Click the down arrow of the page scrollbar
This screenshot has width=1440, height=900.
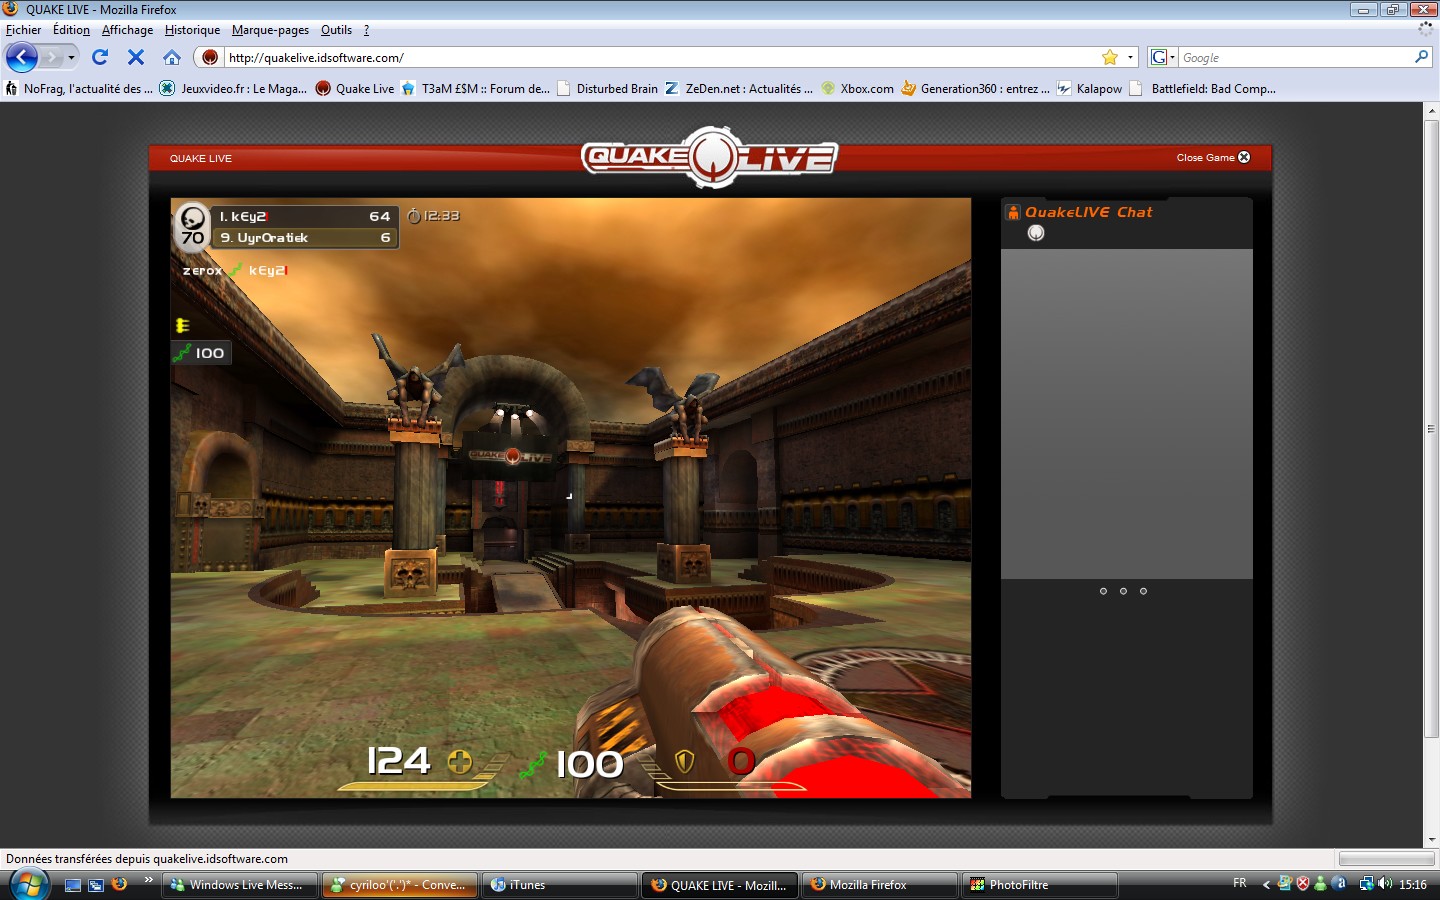click(x=1431, y=840)
